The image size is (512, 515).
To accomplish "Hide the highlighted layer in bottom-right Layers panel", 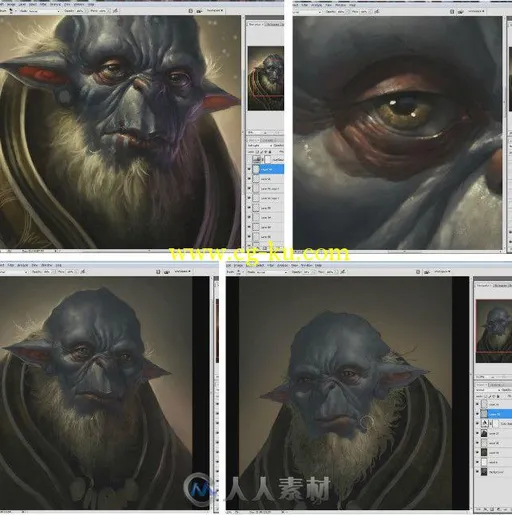I will click(x=477, y=414).
